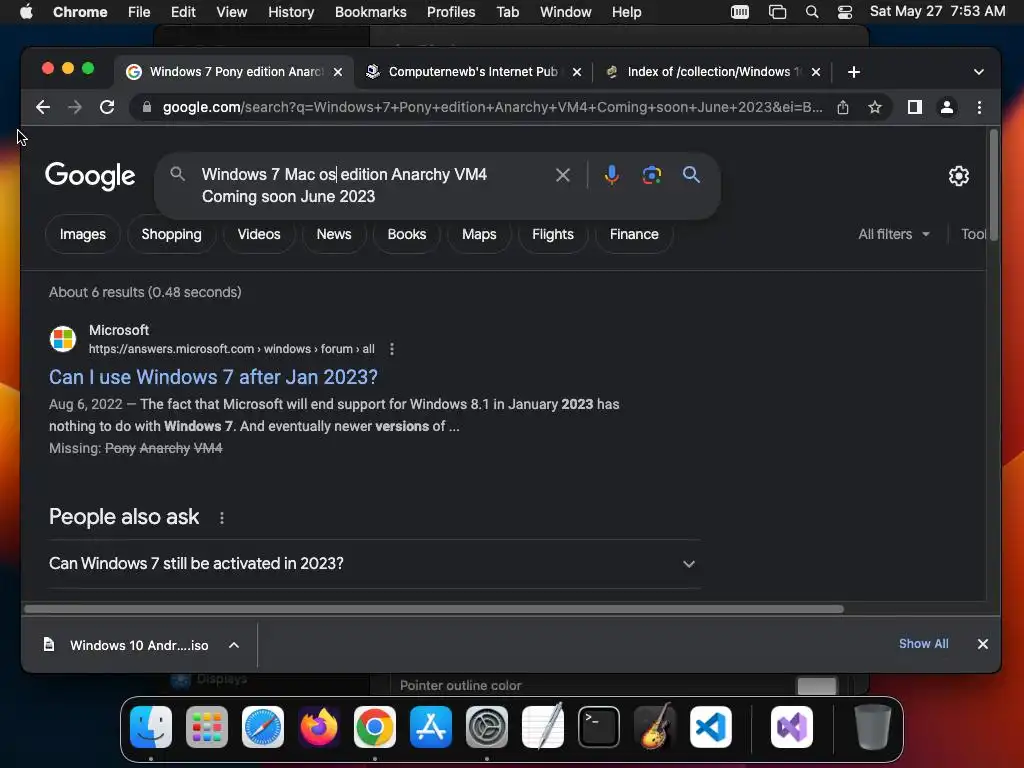
Task: Click the Chrome forward arrow
Action: [x=74, y=107]
